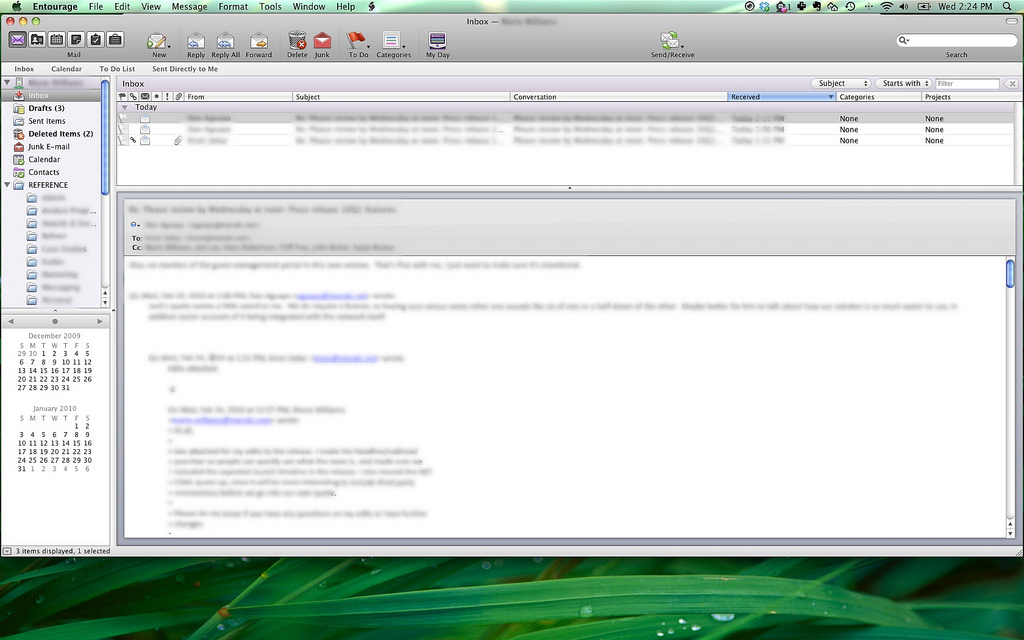Image resolution: width=1024 pixels, height=640 pixels.
Task: Open the Starts with condition dropdown
Action: click(903, 84)
